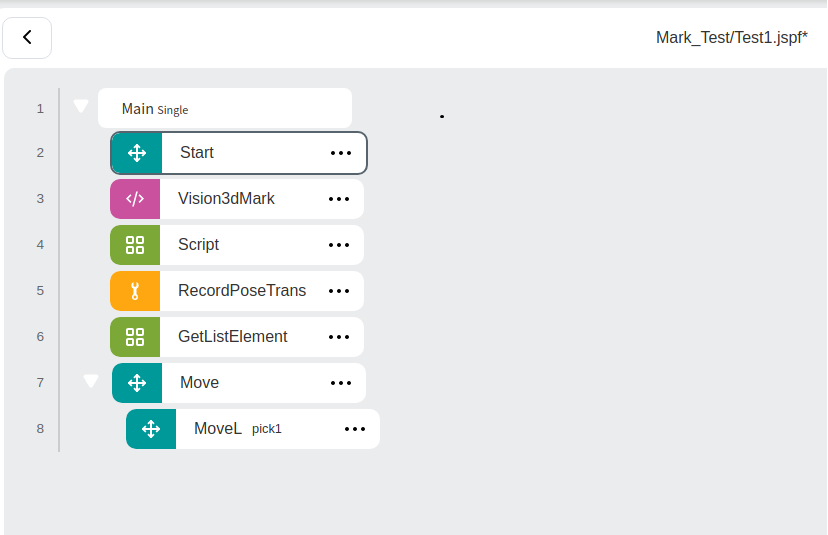The image size is (828, 535).
Task: Select the Vision3dMark block label
Action: [226, 199]
